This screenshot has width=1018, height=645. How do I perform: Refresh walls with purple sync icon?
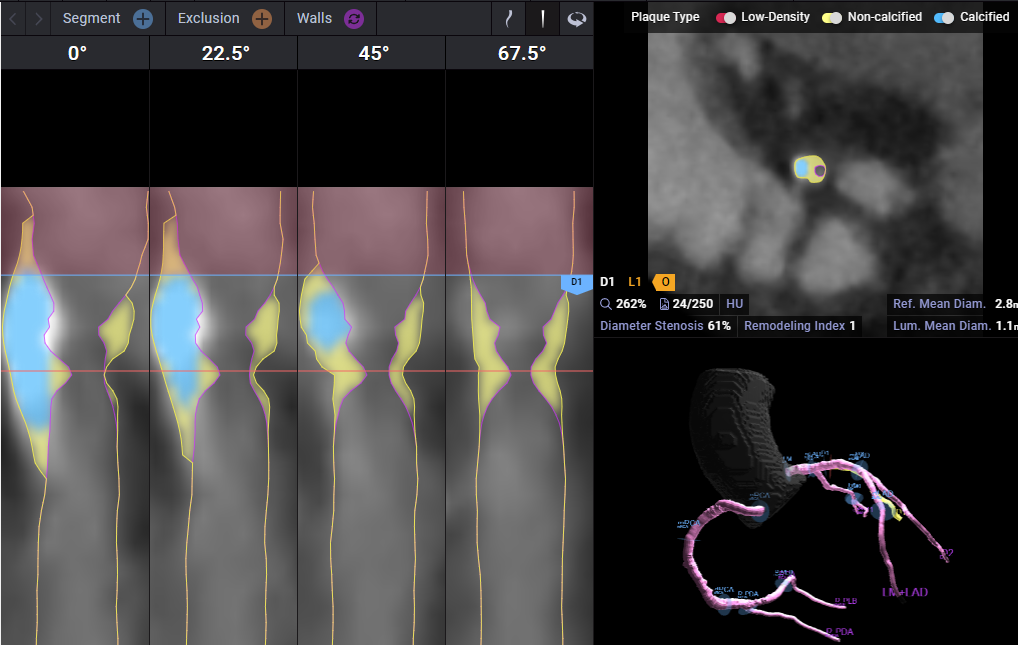click(x=354, y=19)
